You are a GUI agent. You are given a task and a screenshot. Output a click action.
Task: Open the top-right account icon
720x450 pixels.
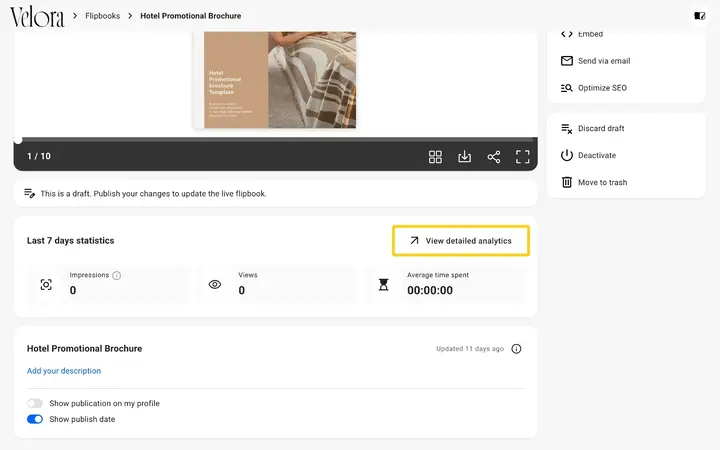pyautogui.click(x=699, y=16)
